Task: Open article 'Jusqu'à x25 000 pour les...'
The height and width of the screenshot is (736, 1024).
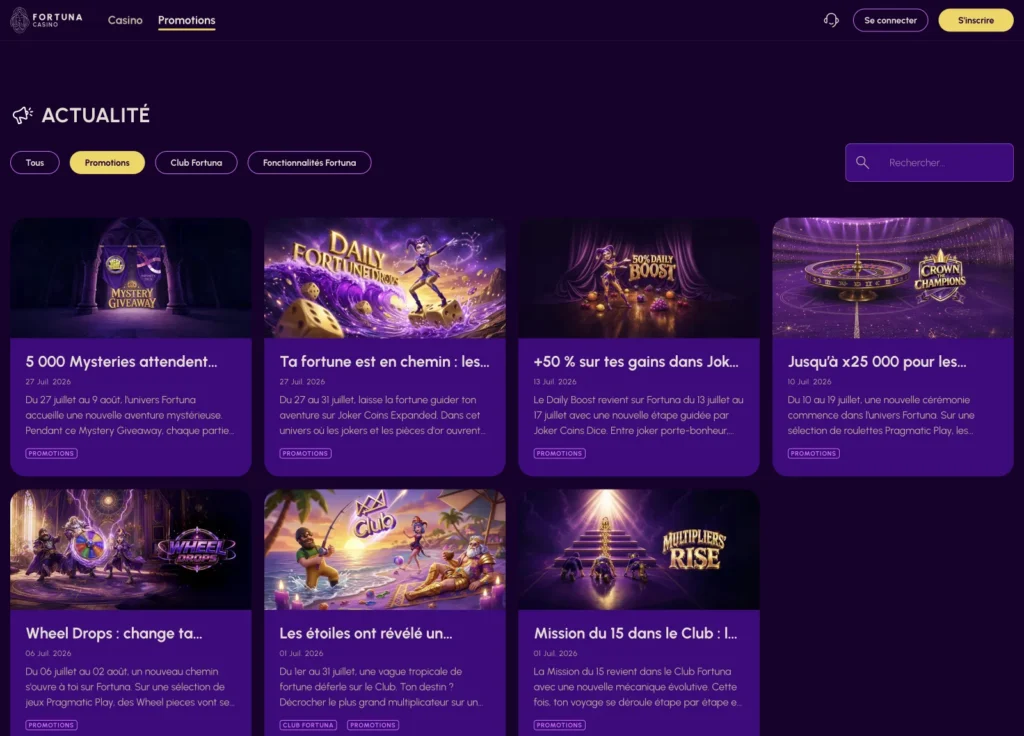Action: pyautogui.click(x=877, y=362)
